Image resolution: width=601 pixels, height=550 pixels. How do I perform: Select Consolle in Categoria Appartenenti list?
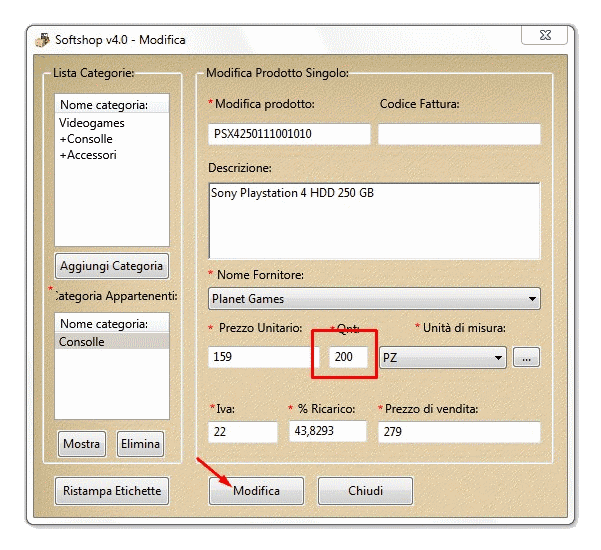click(x=82, y=342)
